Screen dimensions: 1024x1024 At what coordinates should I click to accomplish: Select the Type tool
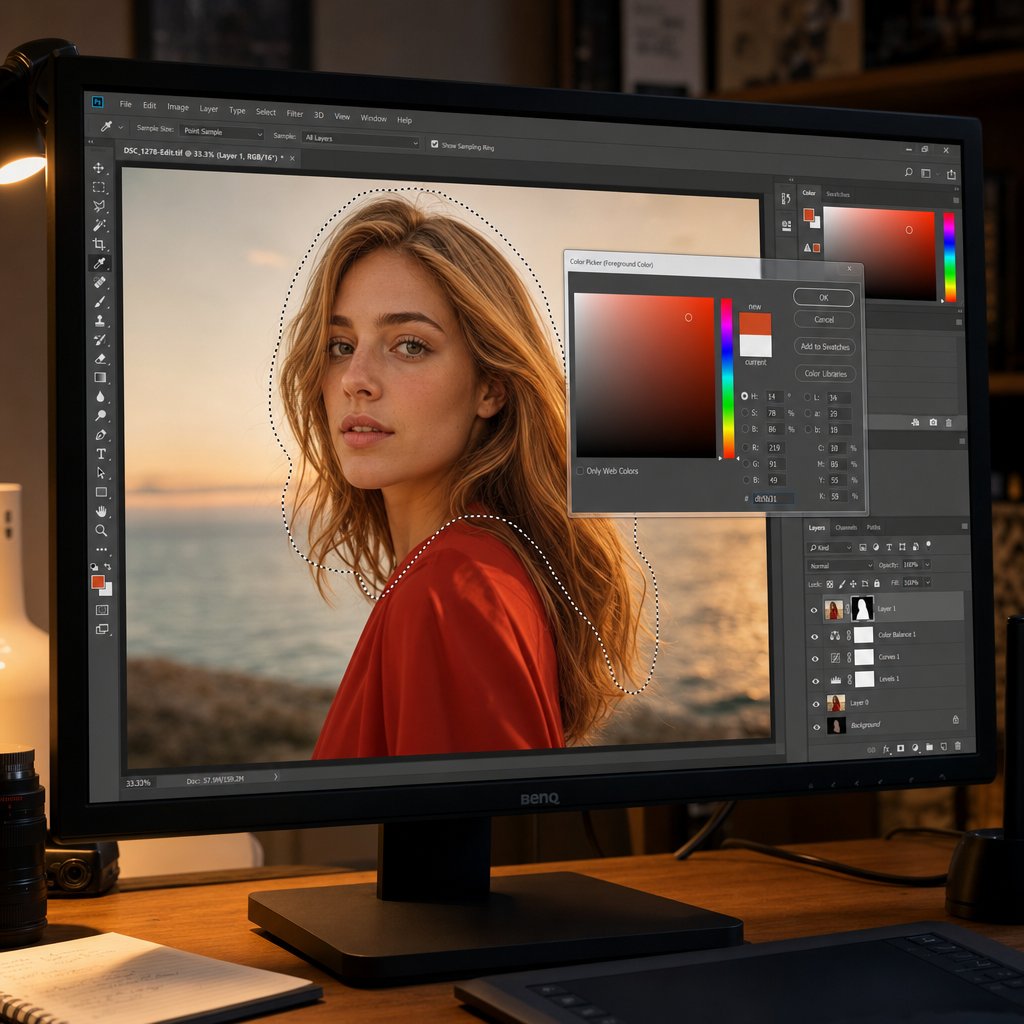[x=101, y=454]
